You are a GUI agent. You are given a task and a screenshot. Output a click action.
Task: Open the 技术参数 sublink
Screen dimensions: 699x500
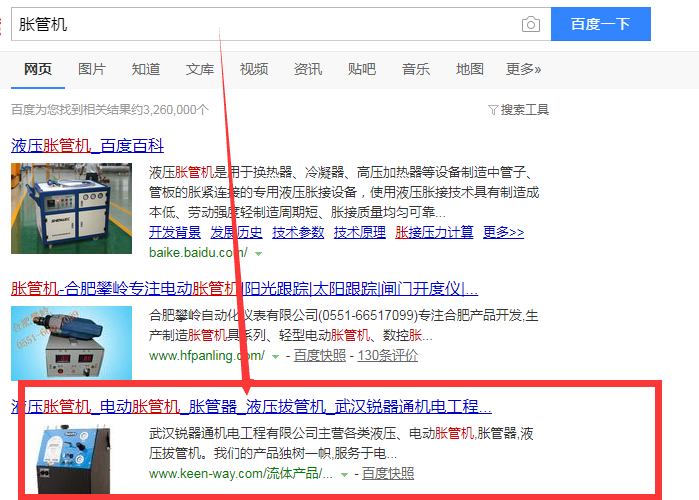pos(298,232)
